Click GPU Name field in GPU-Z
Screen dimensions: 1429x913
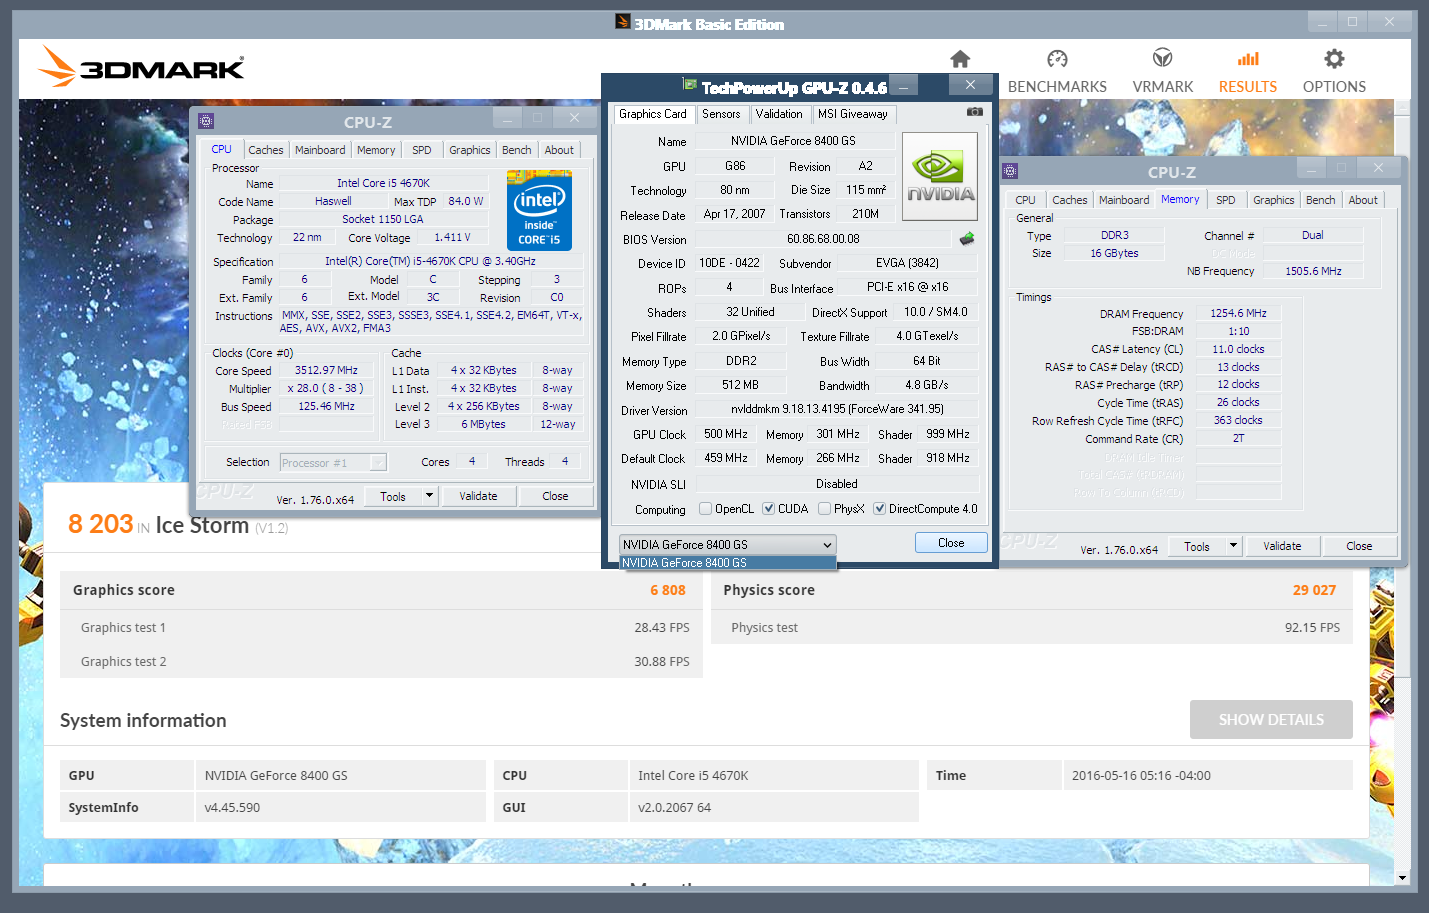793,141
